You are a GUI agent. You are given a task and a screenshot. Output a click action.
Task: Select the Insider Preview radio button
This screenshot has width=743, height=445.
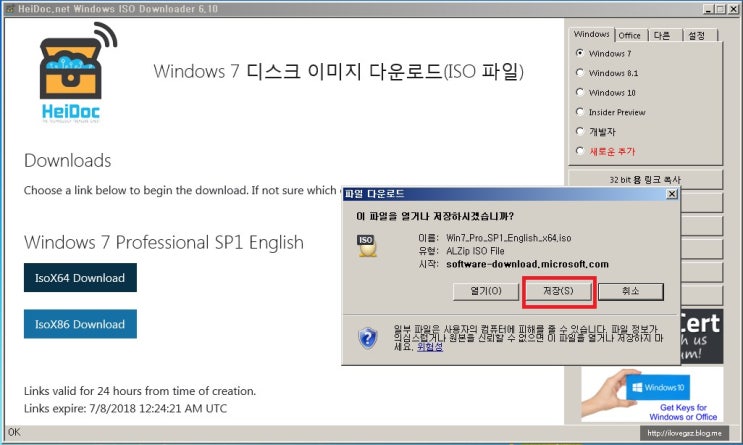(x=580, y=112)
